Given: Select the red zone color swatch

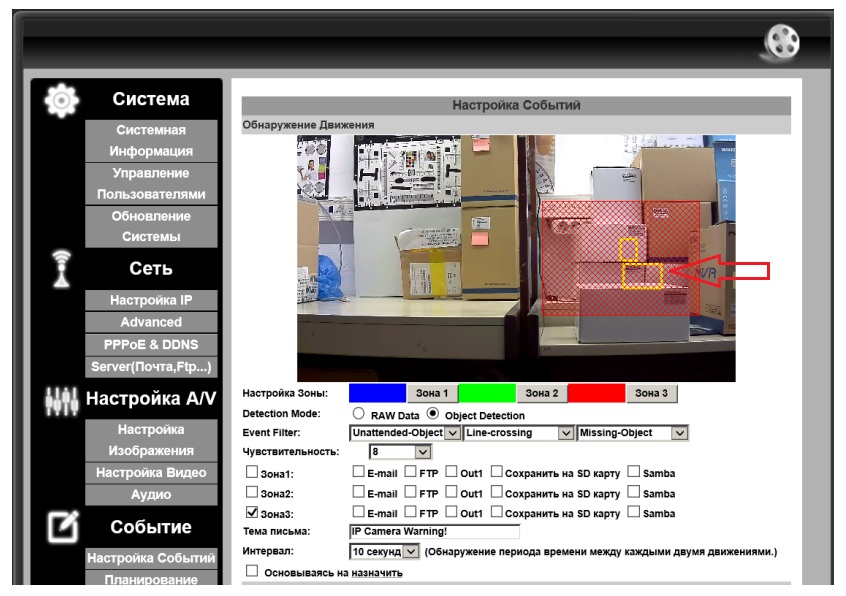Looking at the screenshot, I should 597,393.
